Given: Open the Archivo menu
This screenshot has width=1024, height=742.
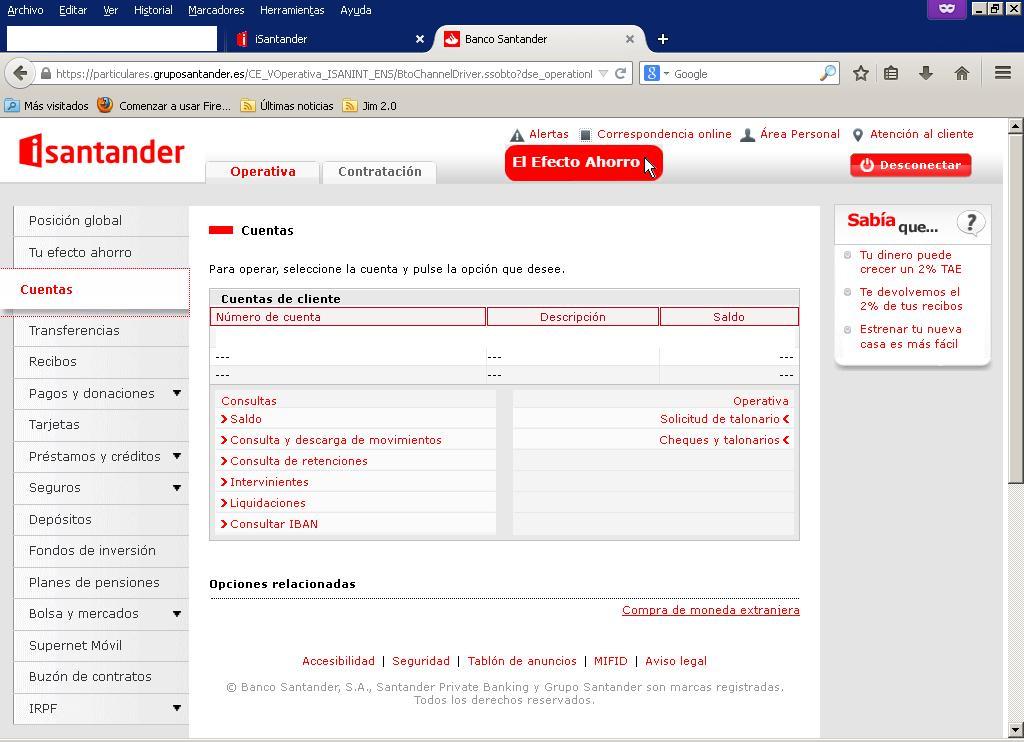Looking at the screenshot, I should 25,10.
